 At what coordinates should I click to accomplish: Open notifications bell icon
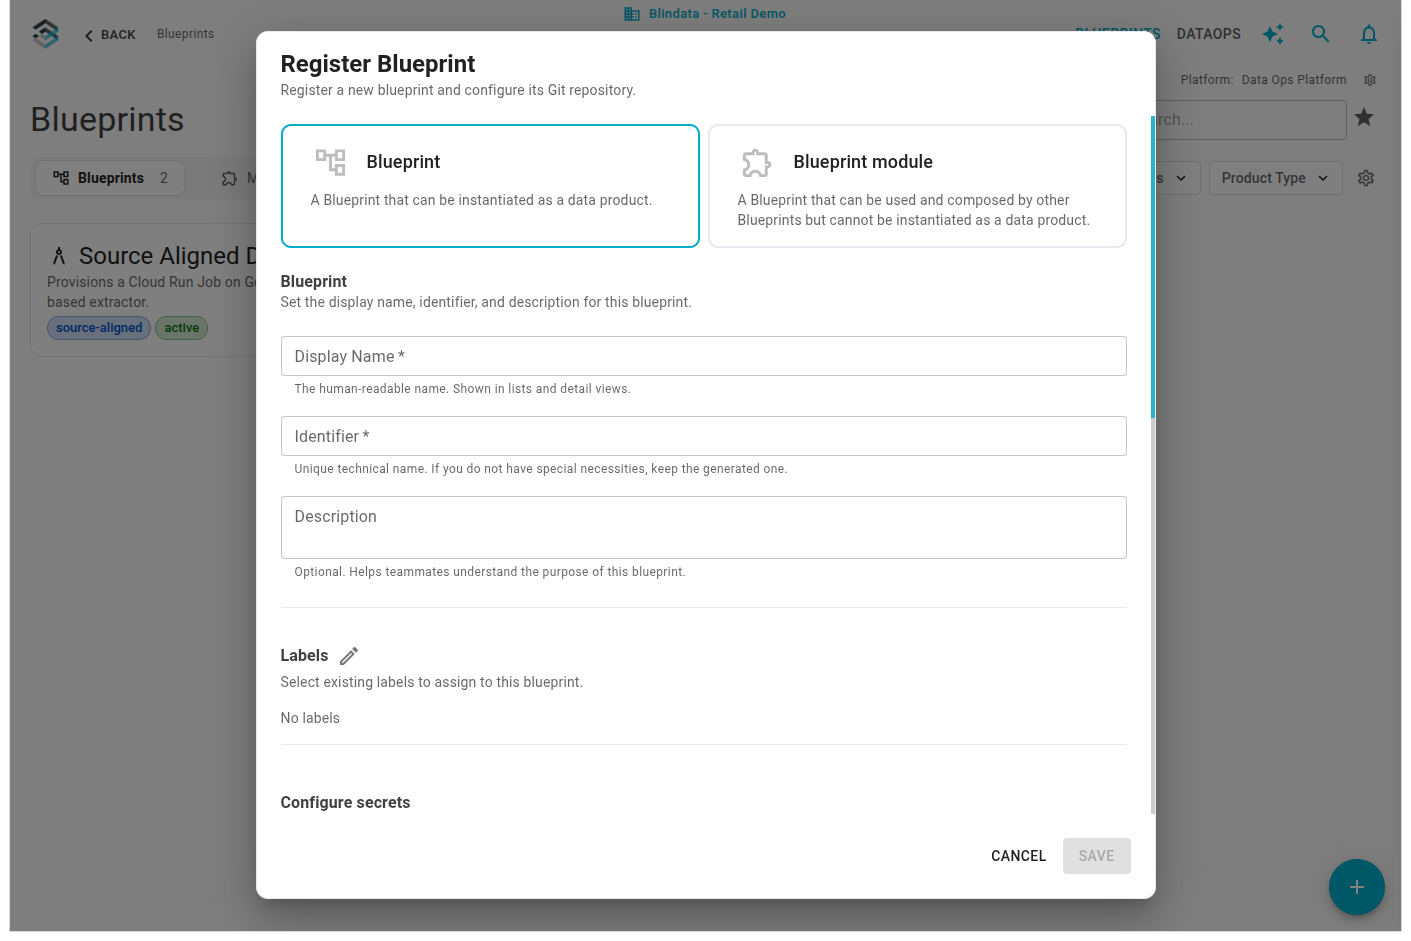[x=1369, y=34]
